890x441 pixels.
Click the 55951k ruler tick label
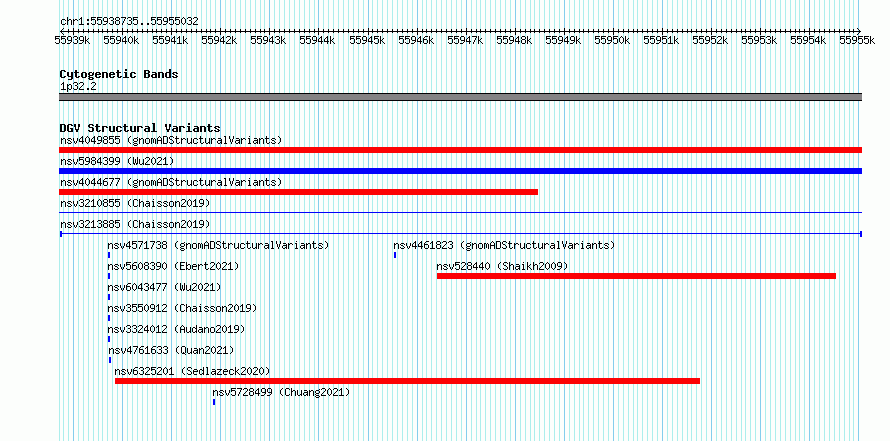pyautogui.click(x=661, y=40)
